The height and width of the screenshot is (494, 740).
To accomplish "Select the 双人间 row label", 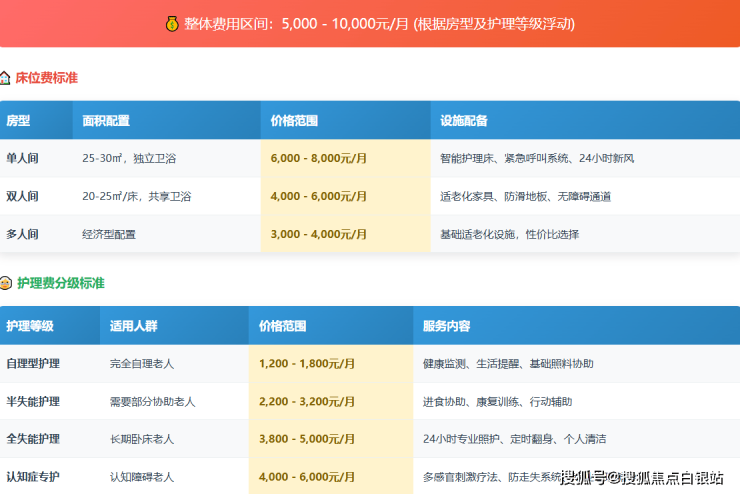I will coord(22,196).
